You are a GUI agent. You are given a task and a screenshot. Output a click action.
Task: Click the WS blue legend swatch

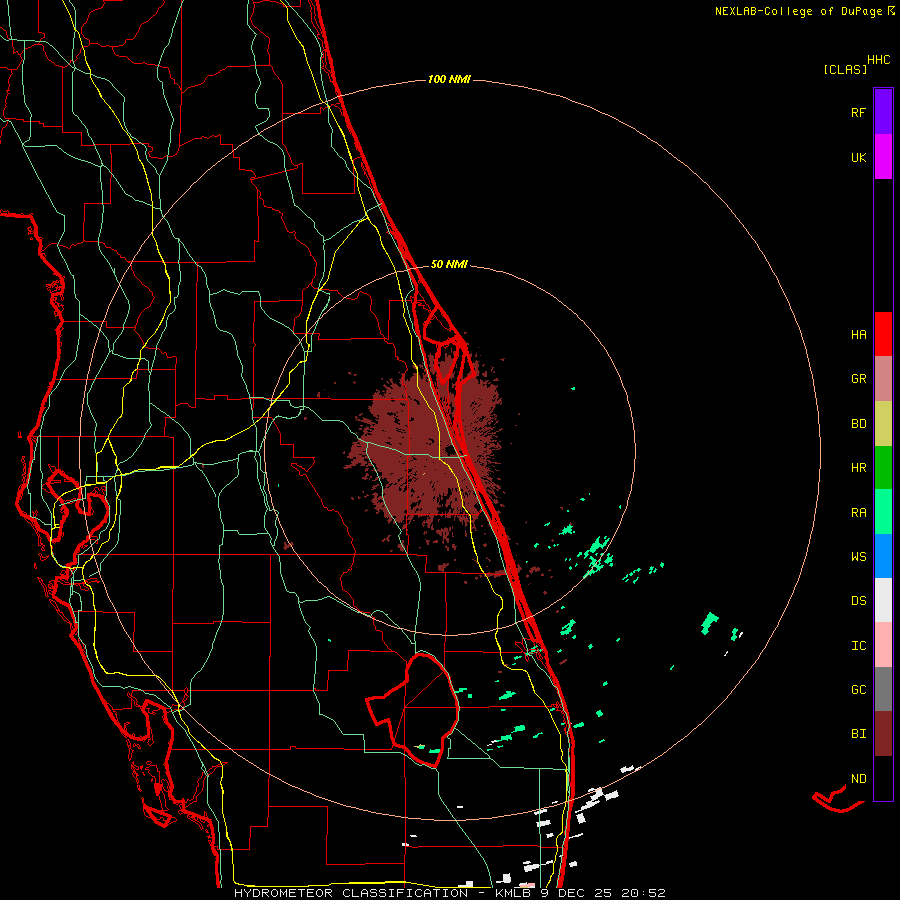click(883, 556)
